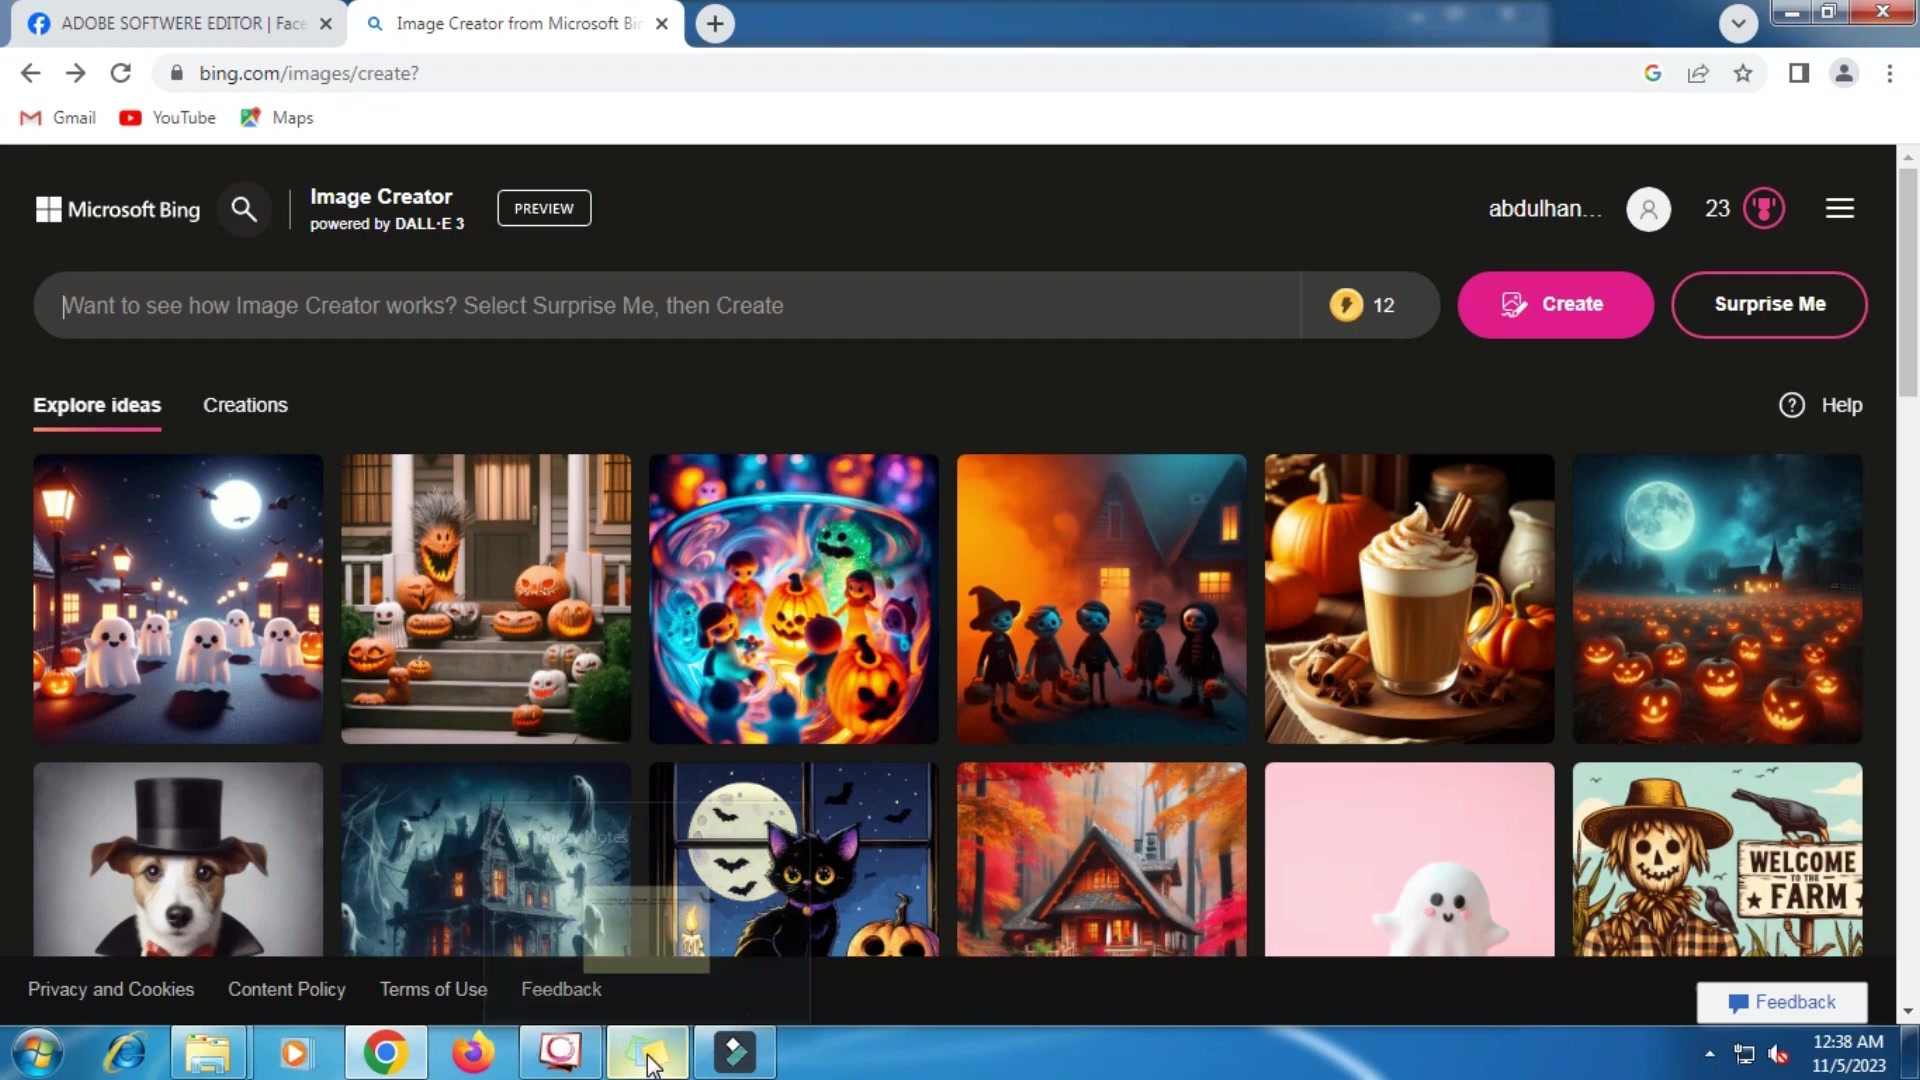Expand the tab search dropdown arrow

pos(1738,23)
